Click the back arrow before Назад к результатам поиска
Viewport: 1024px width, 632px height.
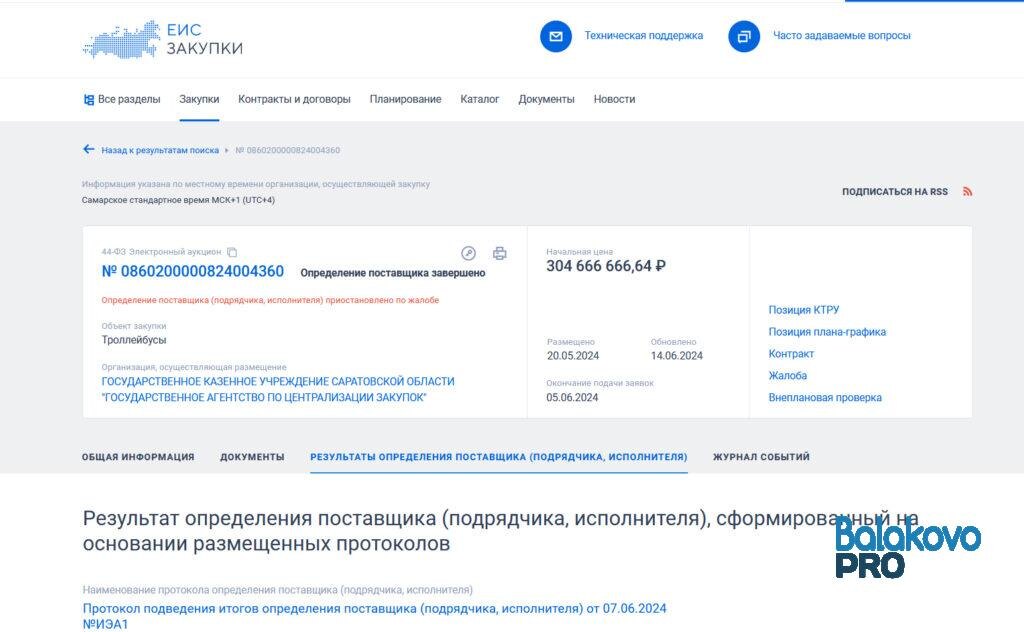pyautogui.click(x=88, y=149)
